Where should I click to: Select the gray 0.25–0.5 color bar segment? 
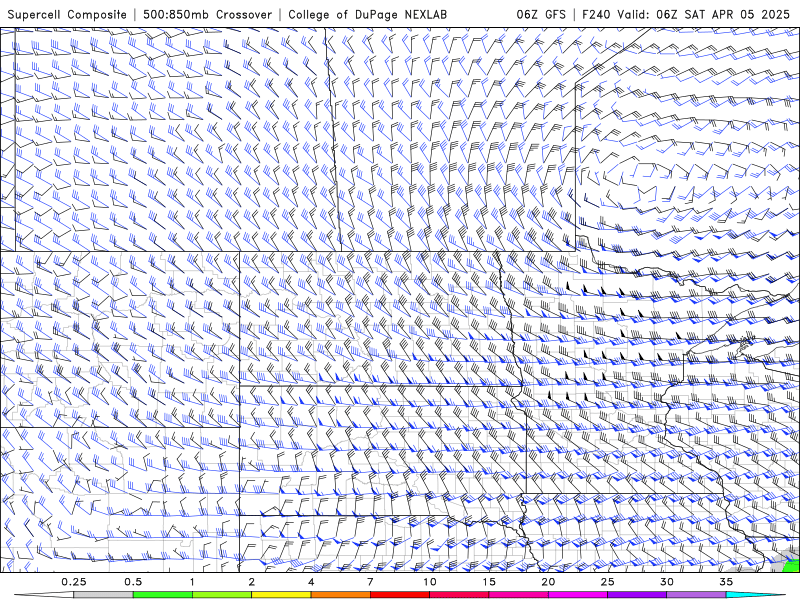tap(104, 595)
